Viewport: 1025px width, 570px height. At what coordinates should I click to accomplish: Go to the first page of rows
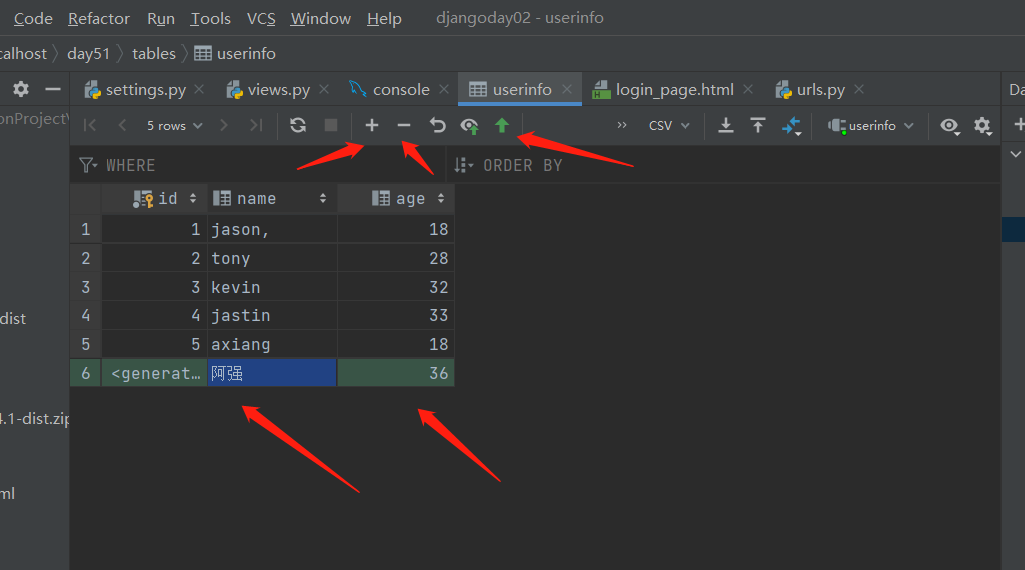click(x=90, y=125)
